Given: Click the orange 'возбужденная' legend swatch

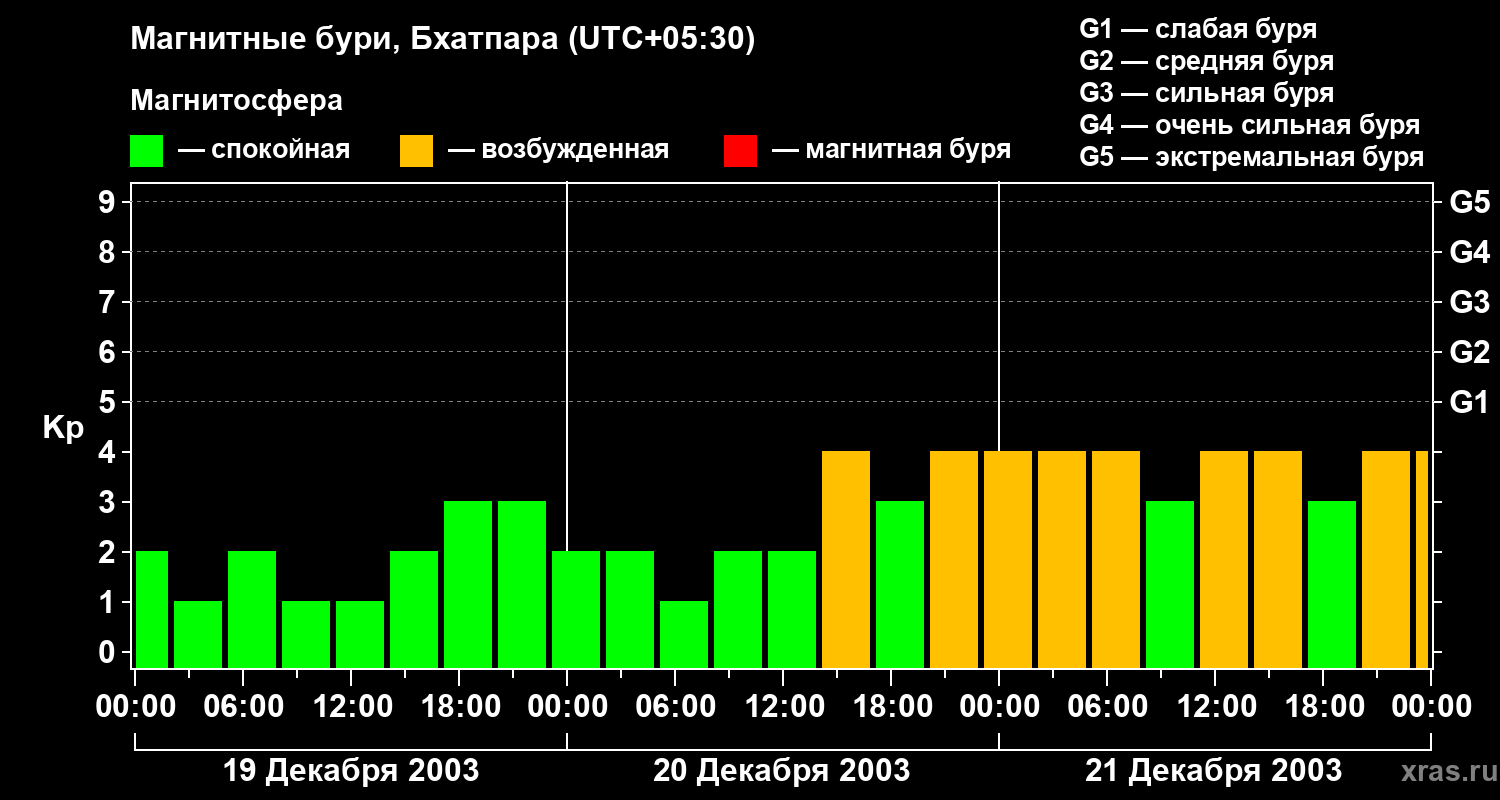Looking at the screenshot, I should pyautogui.click(x=416, y=151).
